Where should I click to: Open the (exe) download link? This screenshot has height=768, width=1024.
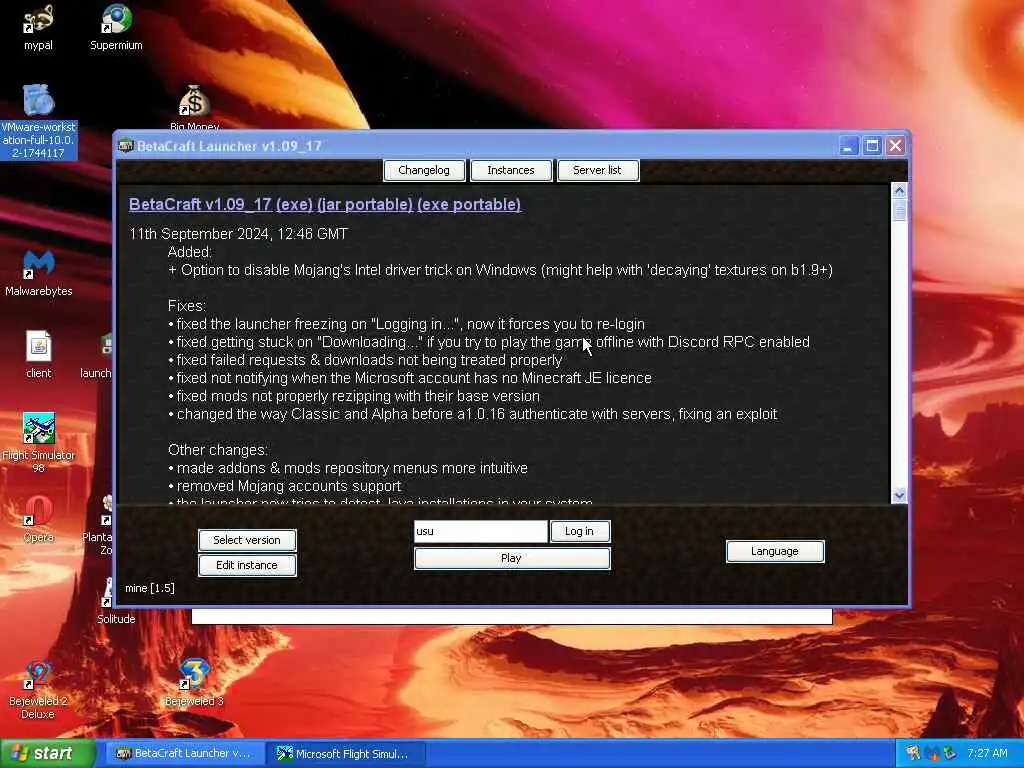pyautogui.click(x=295, y=204)
